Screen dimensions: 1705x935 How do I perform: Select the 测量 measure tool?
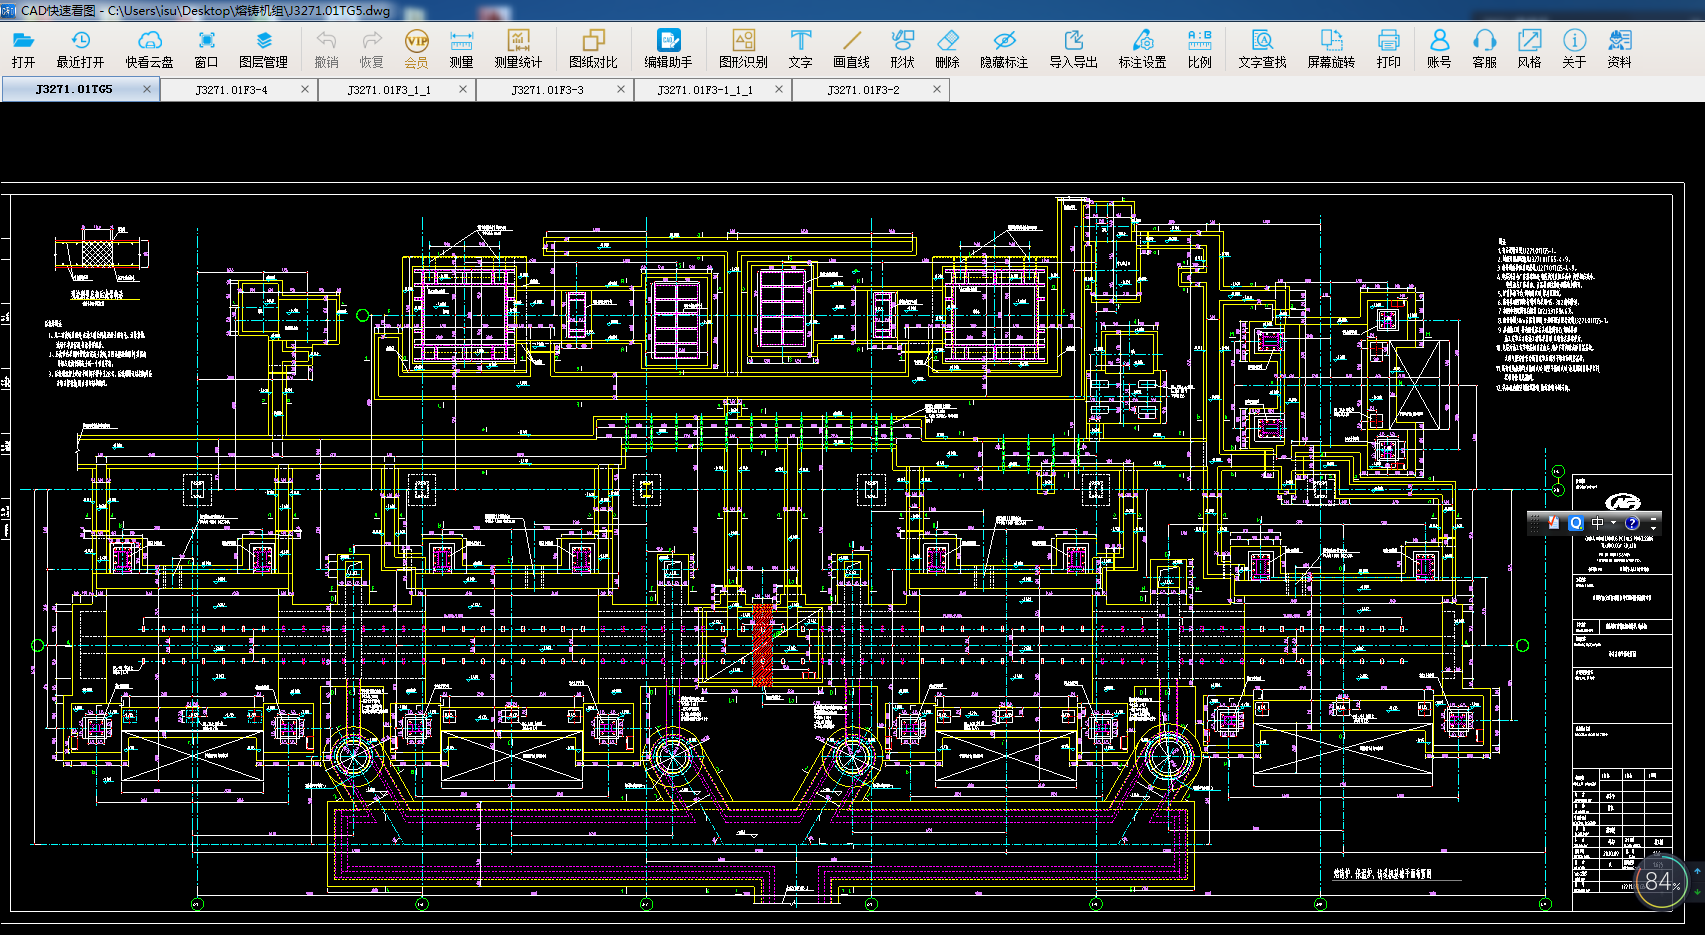point(461,49)
